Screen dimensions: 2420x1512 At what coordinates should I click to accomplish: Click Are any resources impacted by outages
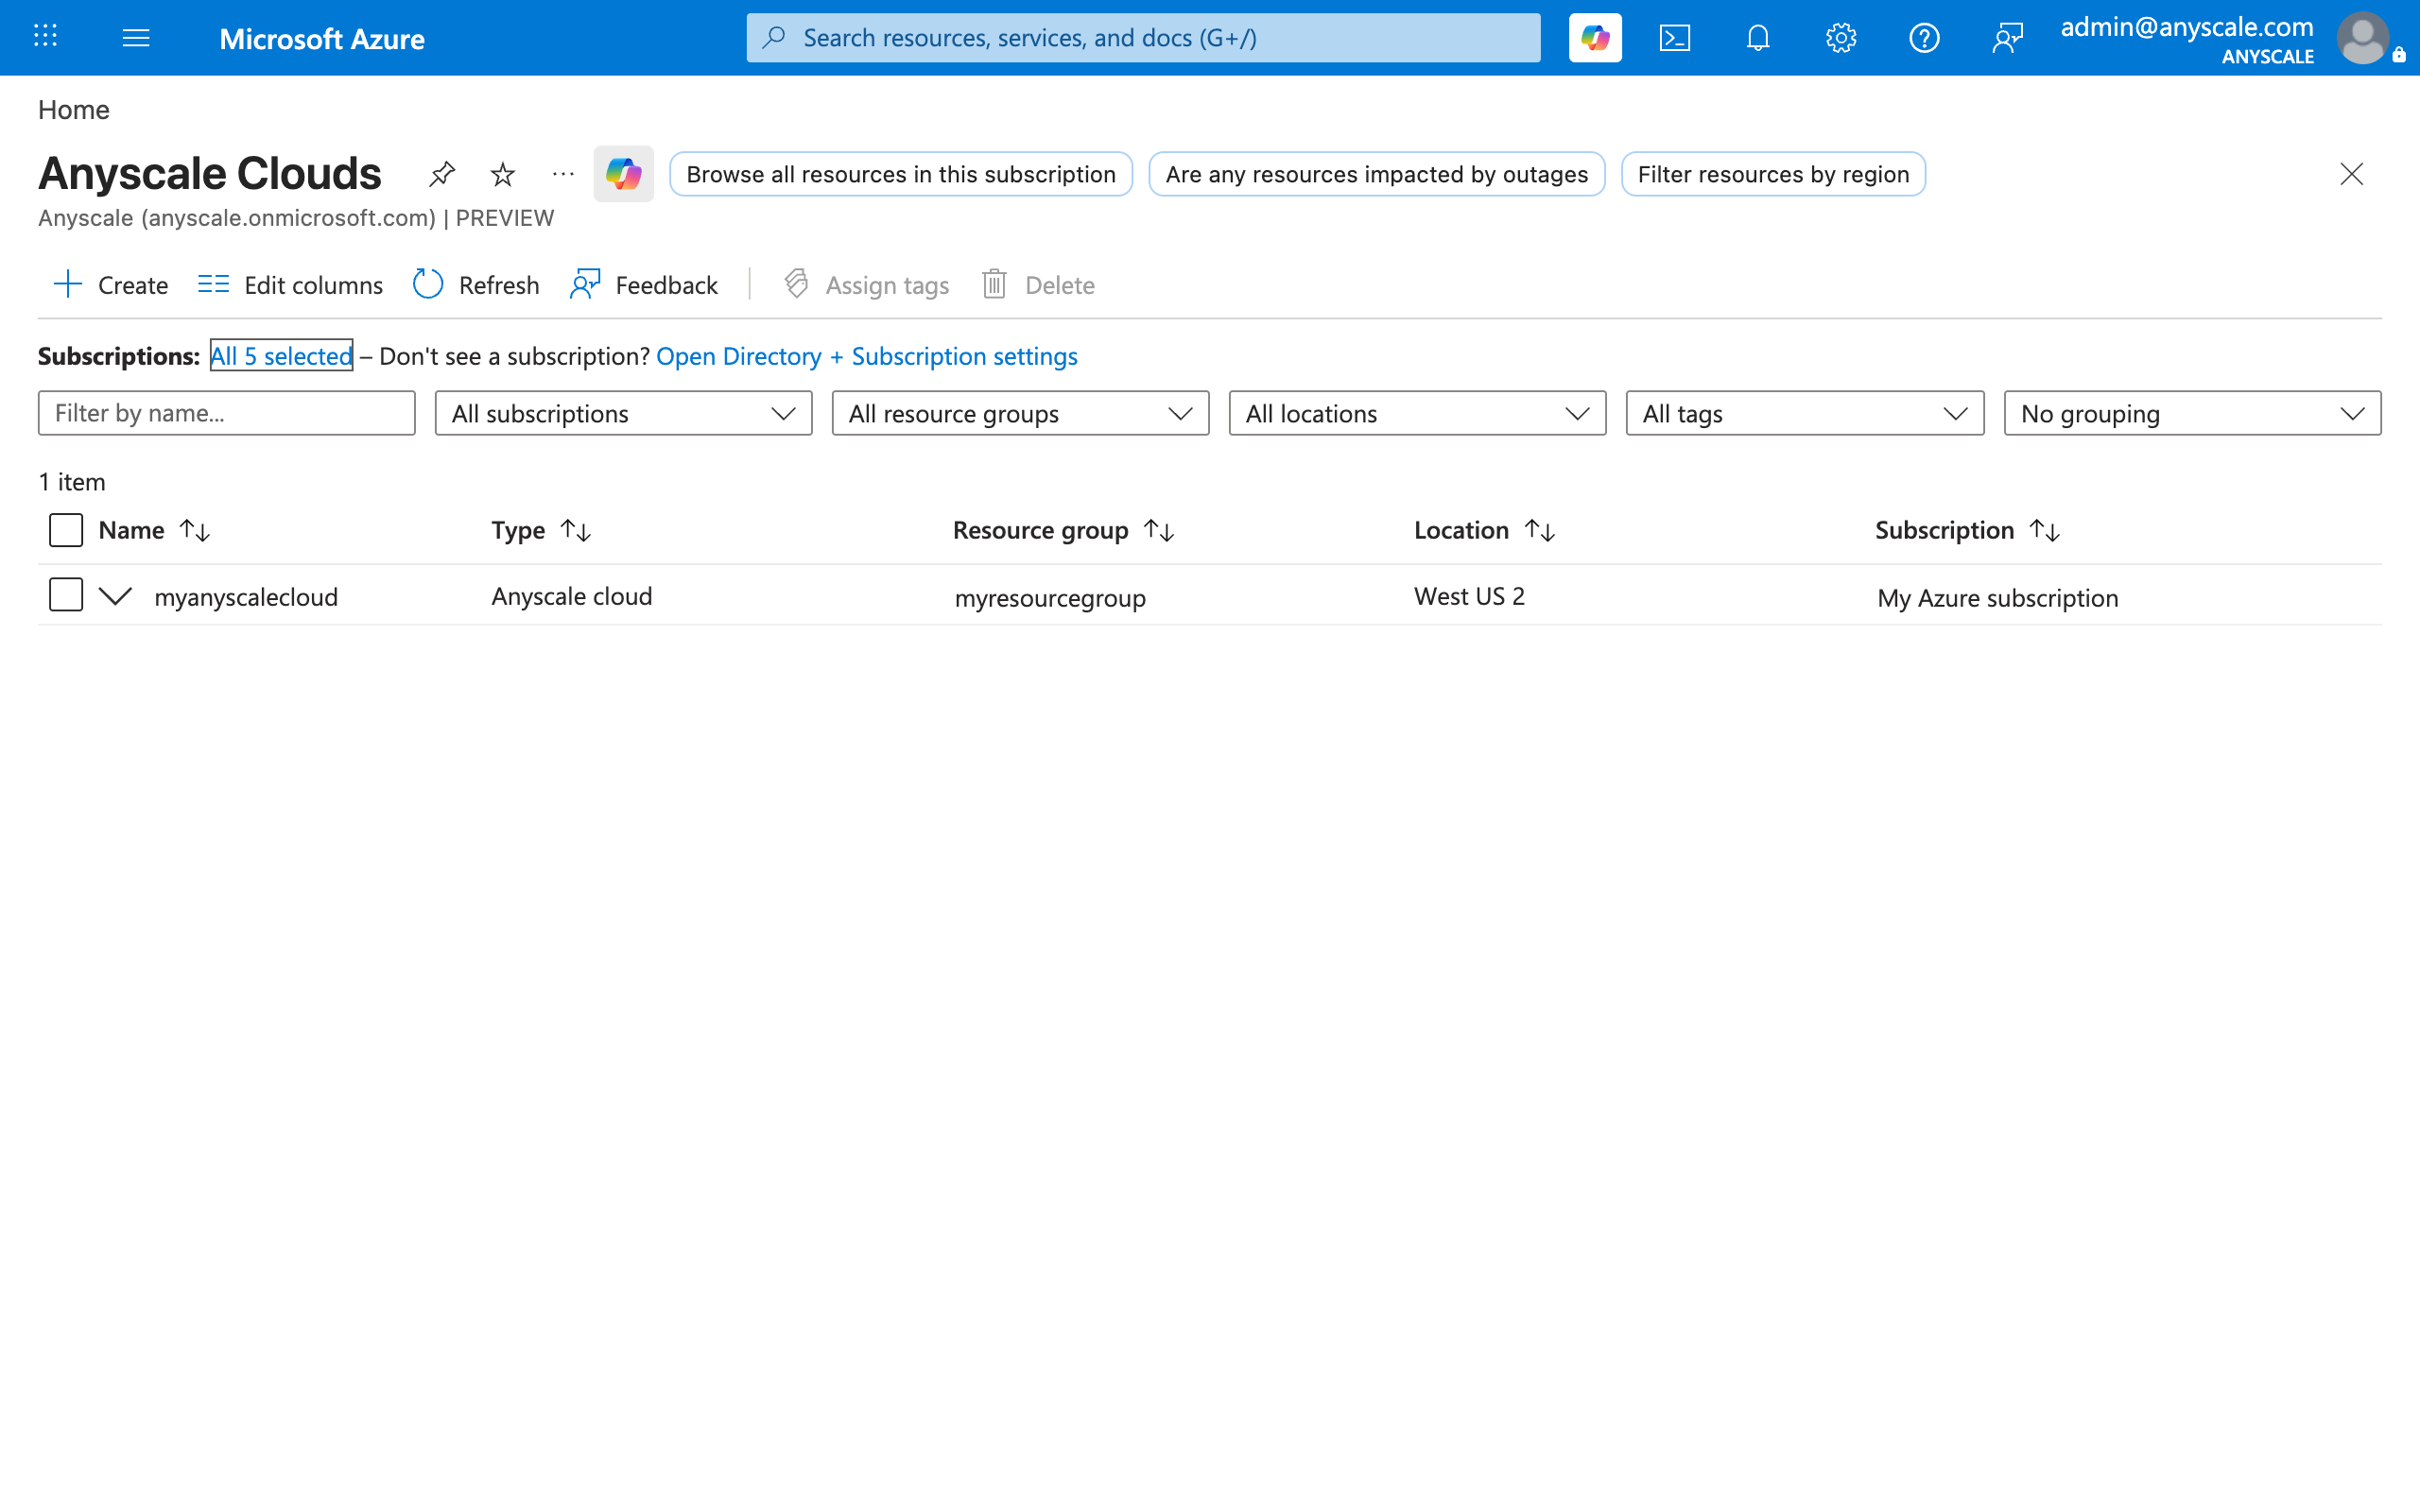tap(1377, 174)
